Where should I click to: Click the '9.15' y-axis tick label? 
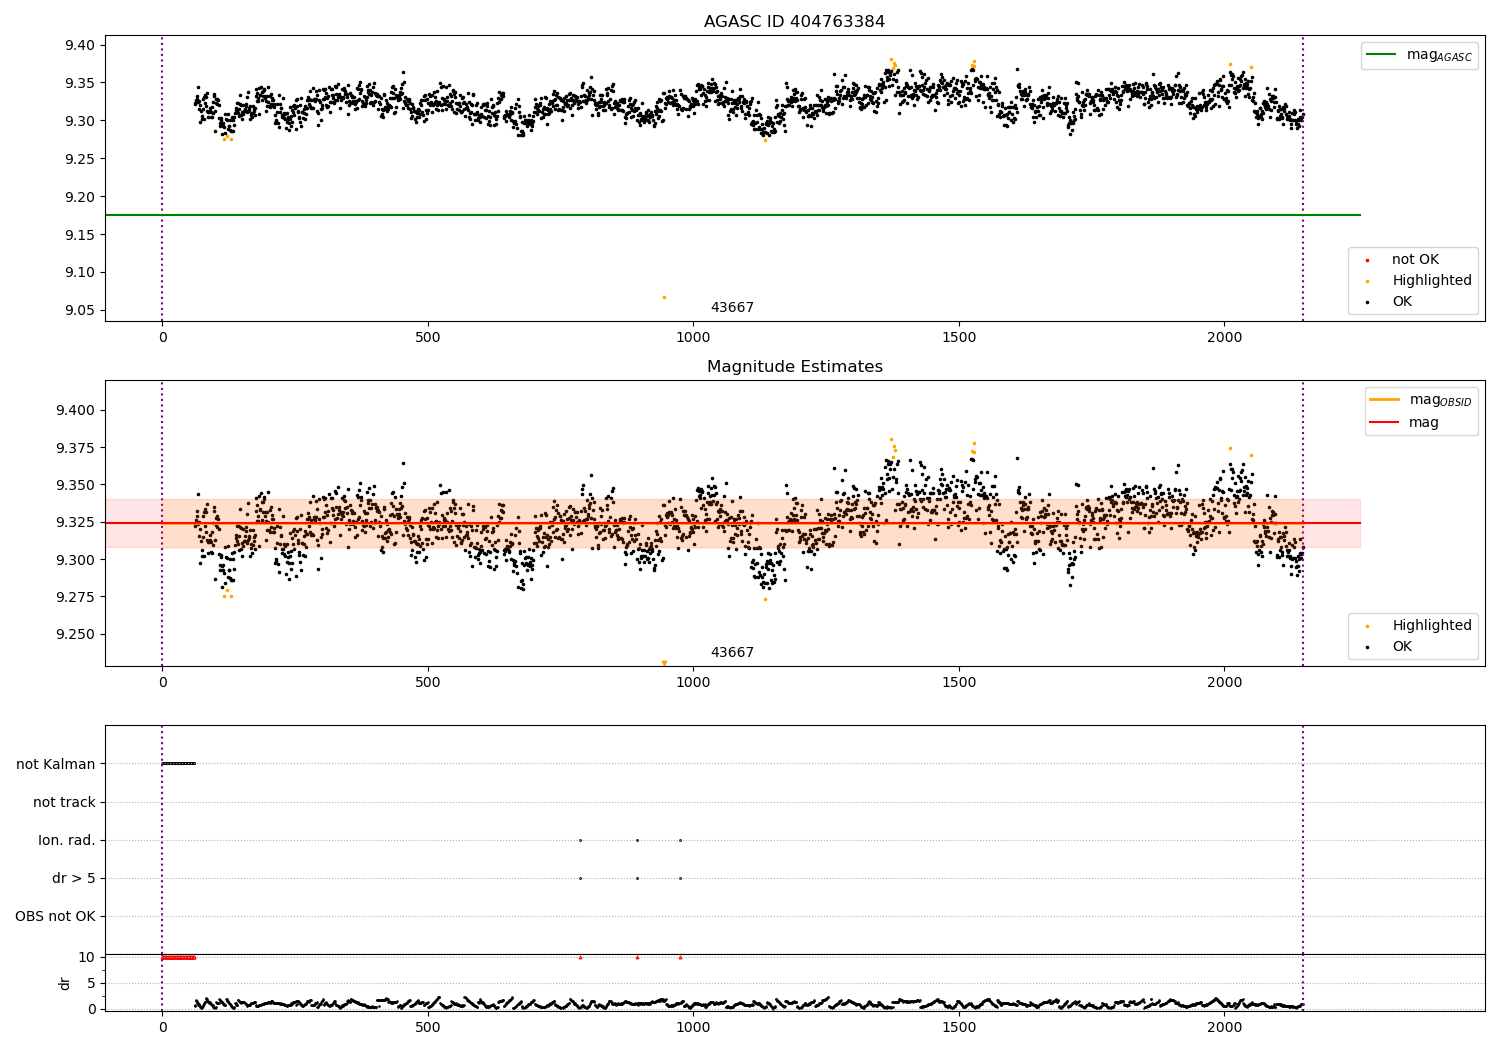(80, 235)
